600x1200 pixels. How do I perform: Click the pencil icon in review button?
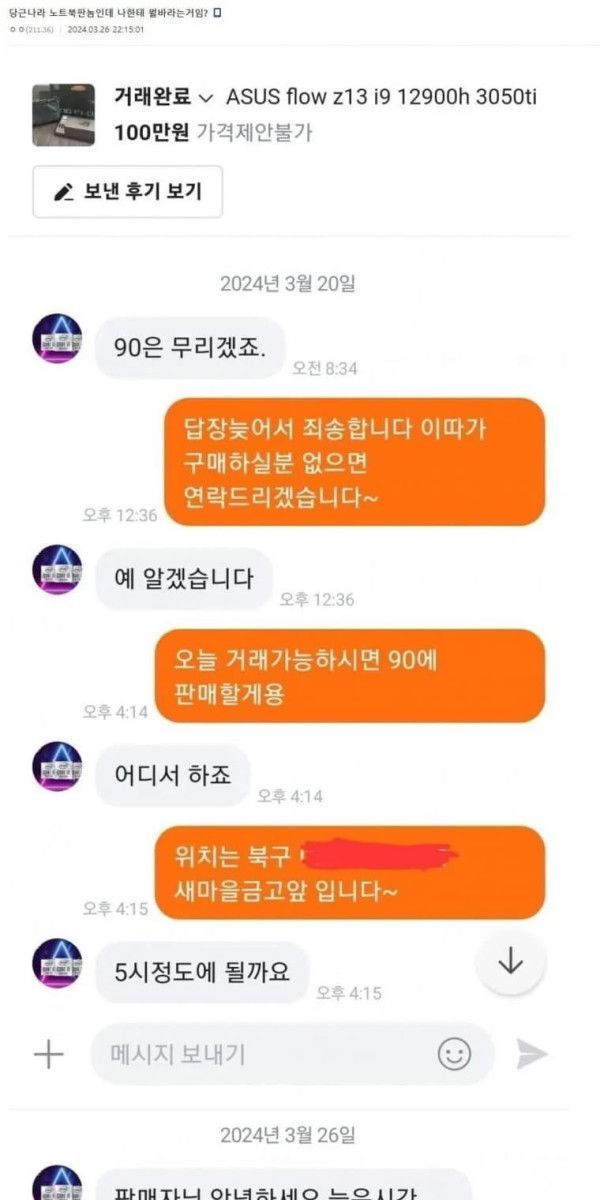(x=65, y=192)
